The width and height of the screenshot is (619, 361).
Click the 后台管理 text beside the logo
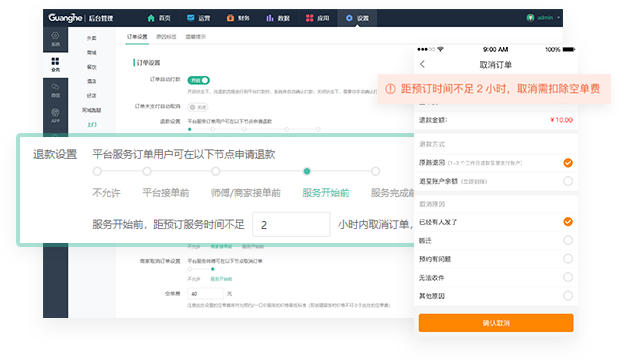[x=101, y=18]
